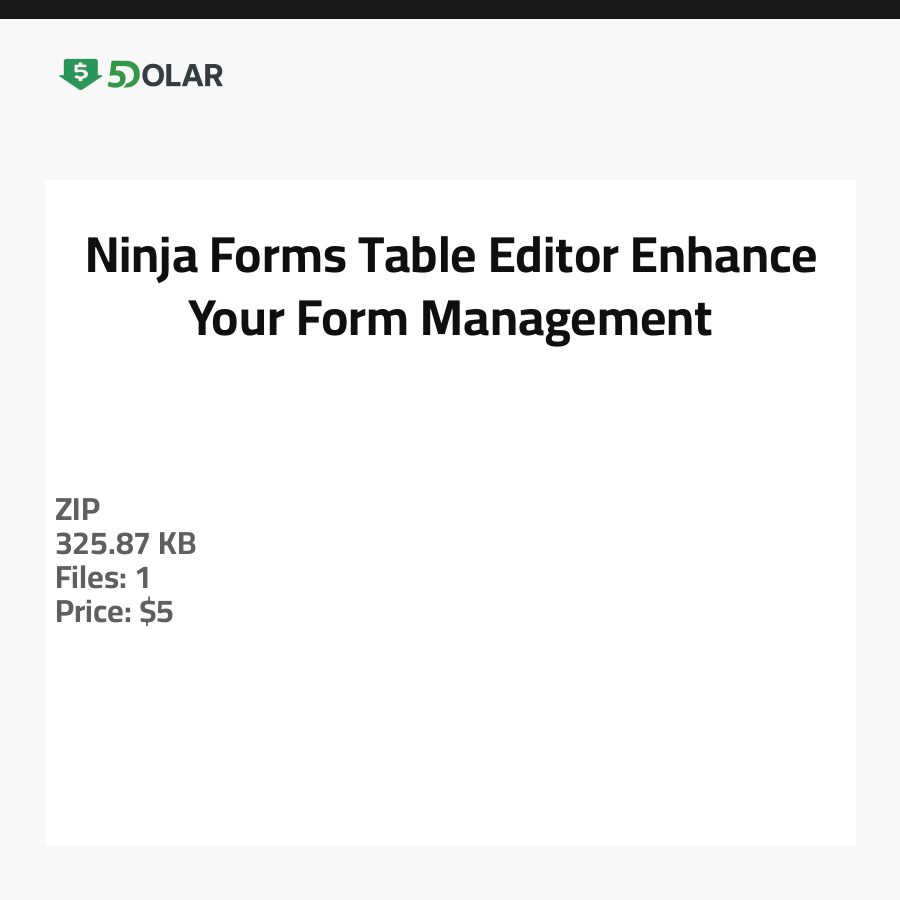Click the ZIP file type label
Image resolution: width=900 pixels, height=900 pixels.
(78, 510)
